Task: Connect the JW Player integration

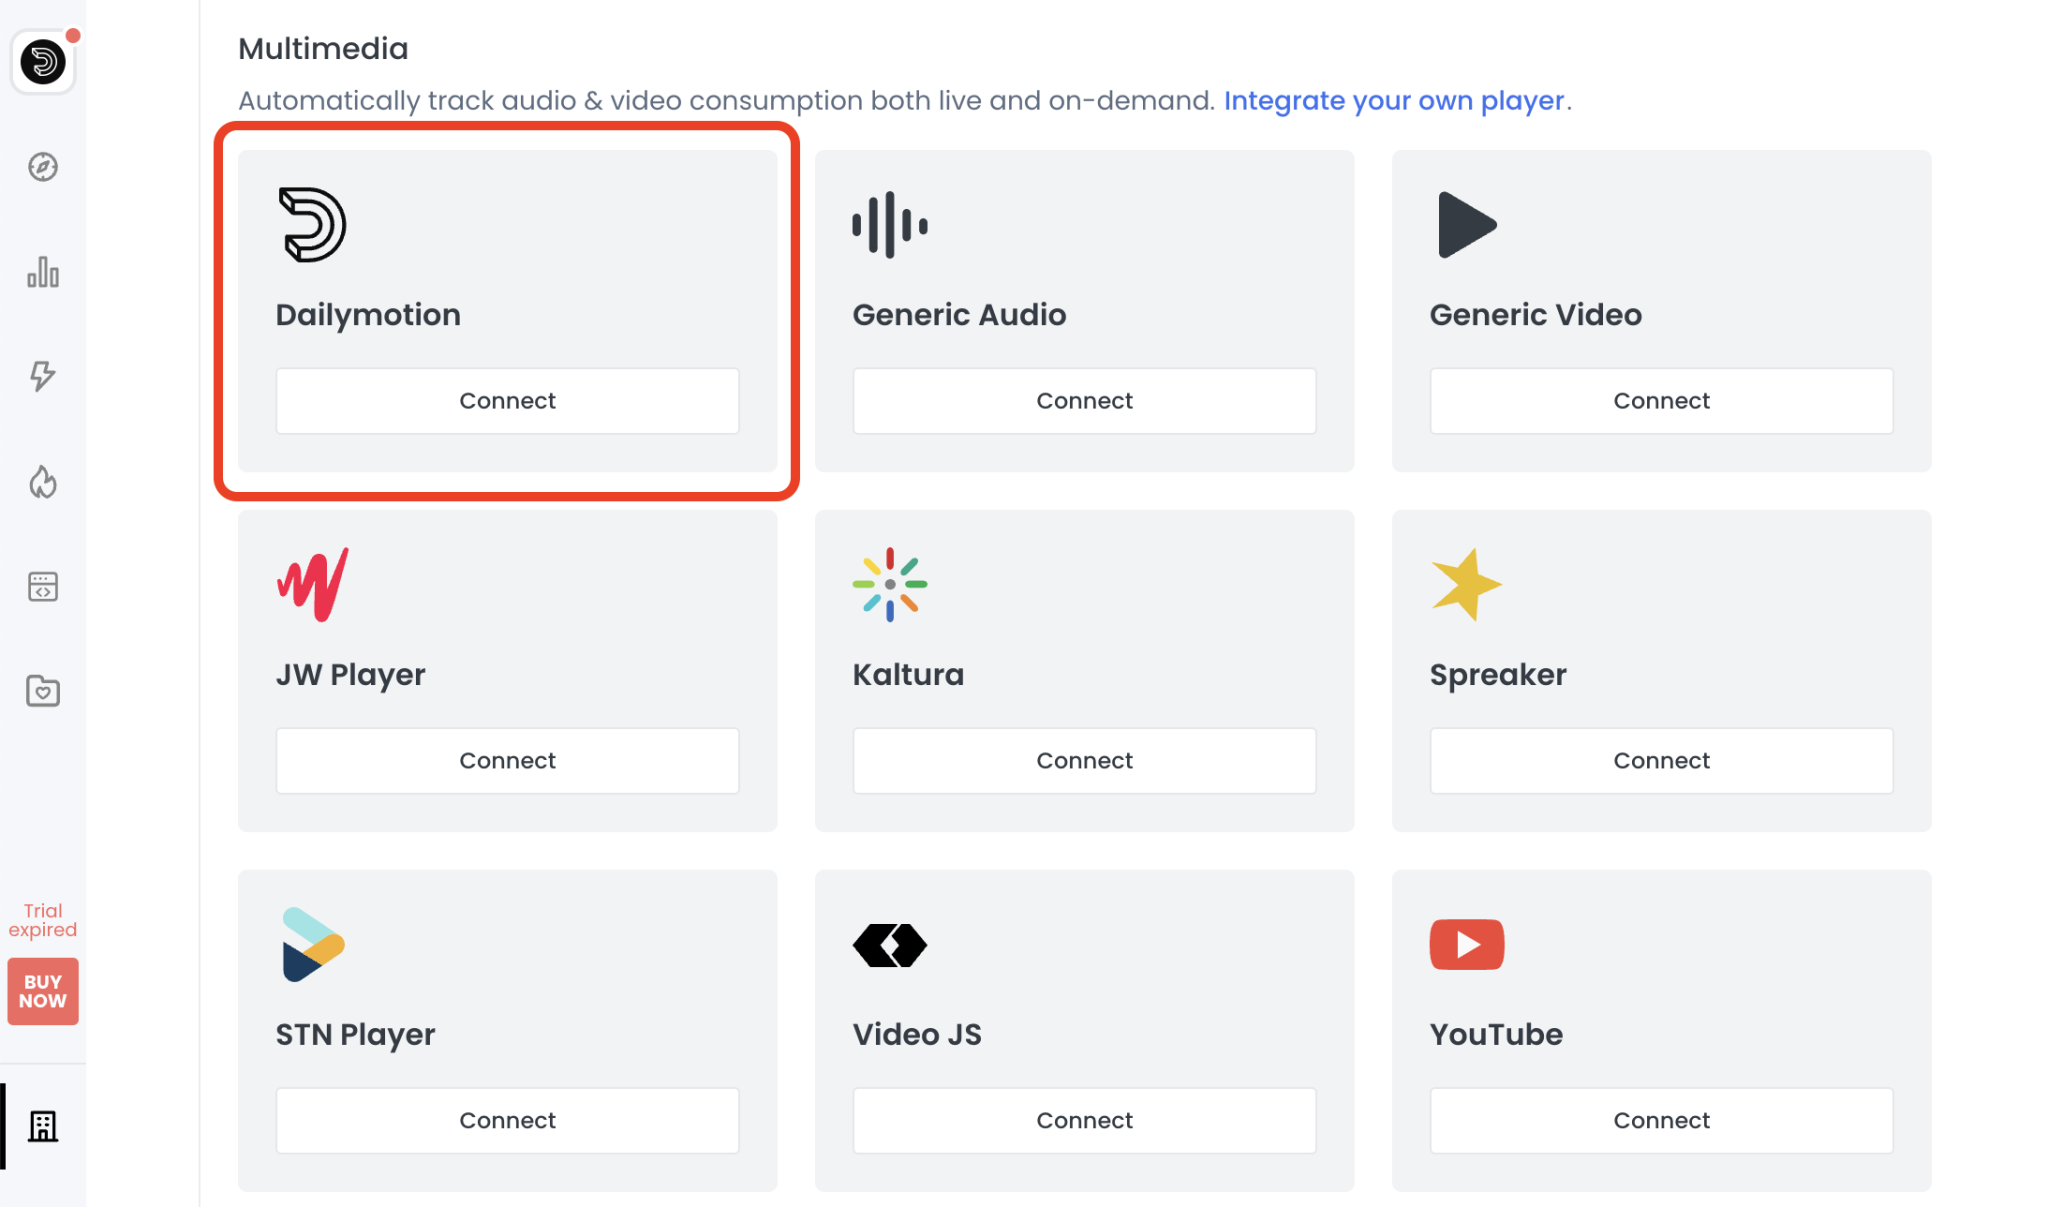Action: point(507,760)
